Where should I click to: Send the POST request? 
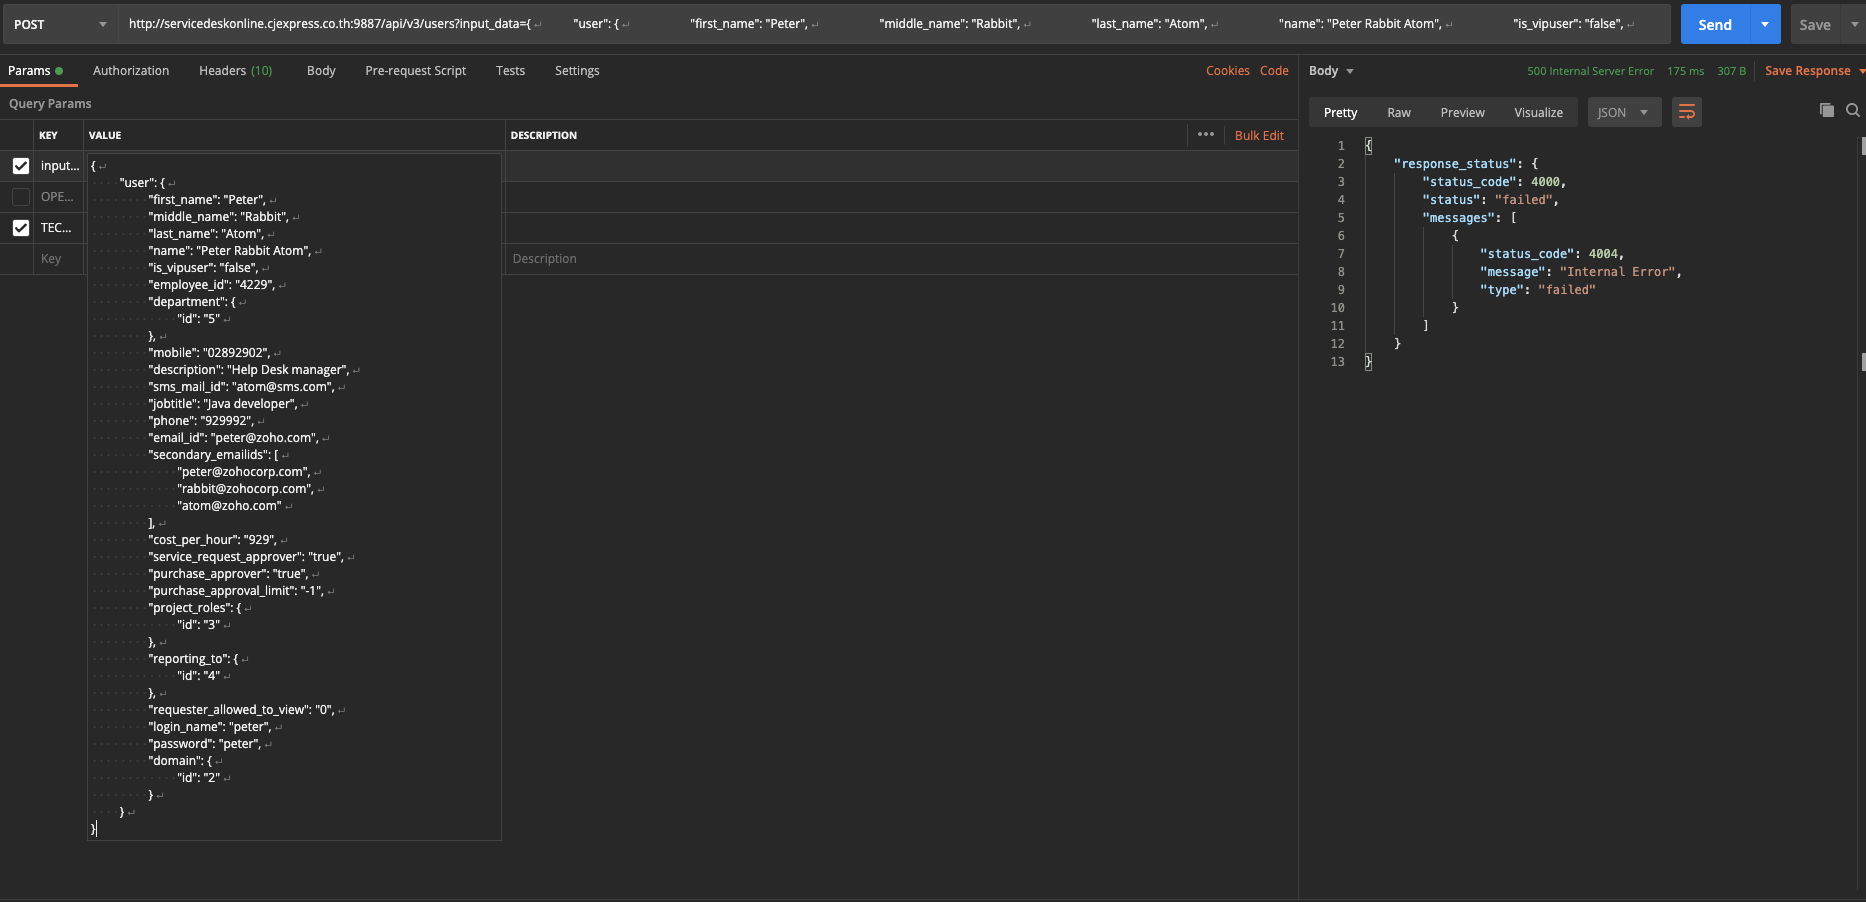pyautogui.click(x=1715, y=24)
